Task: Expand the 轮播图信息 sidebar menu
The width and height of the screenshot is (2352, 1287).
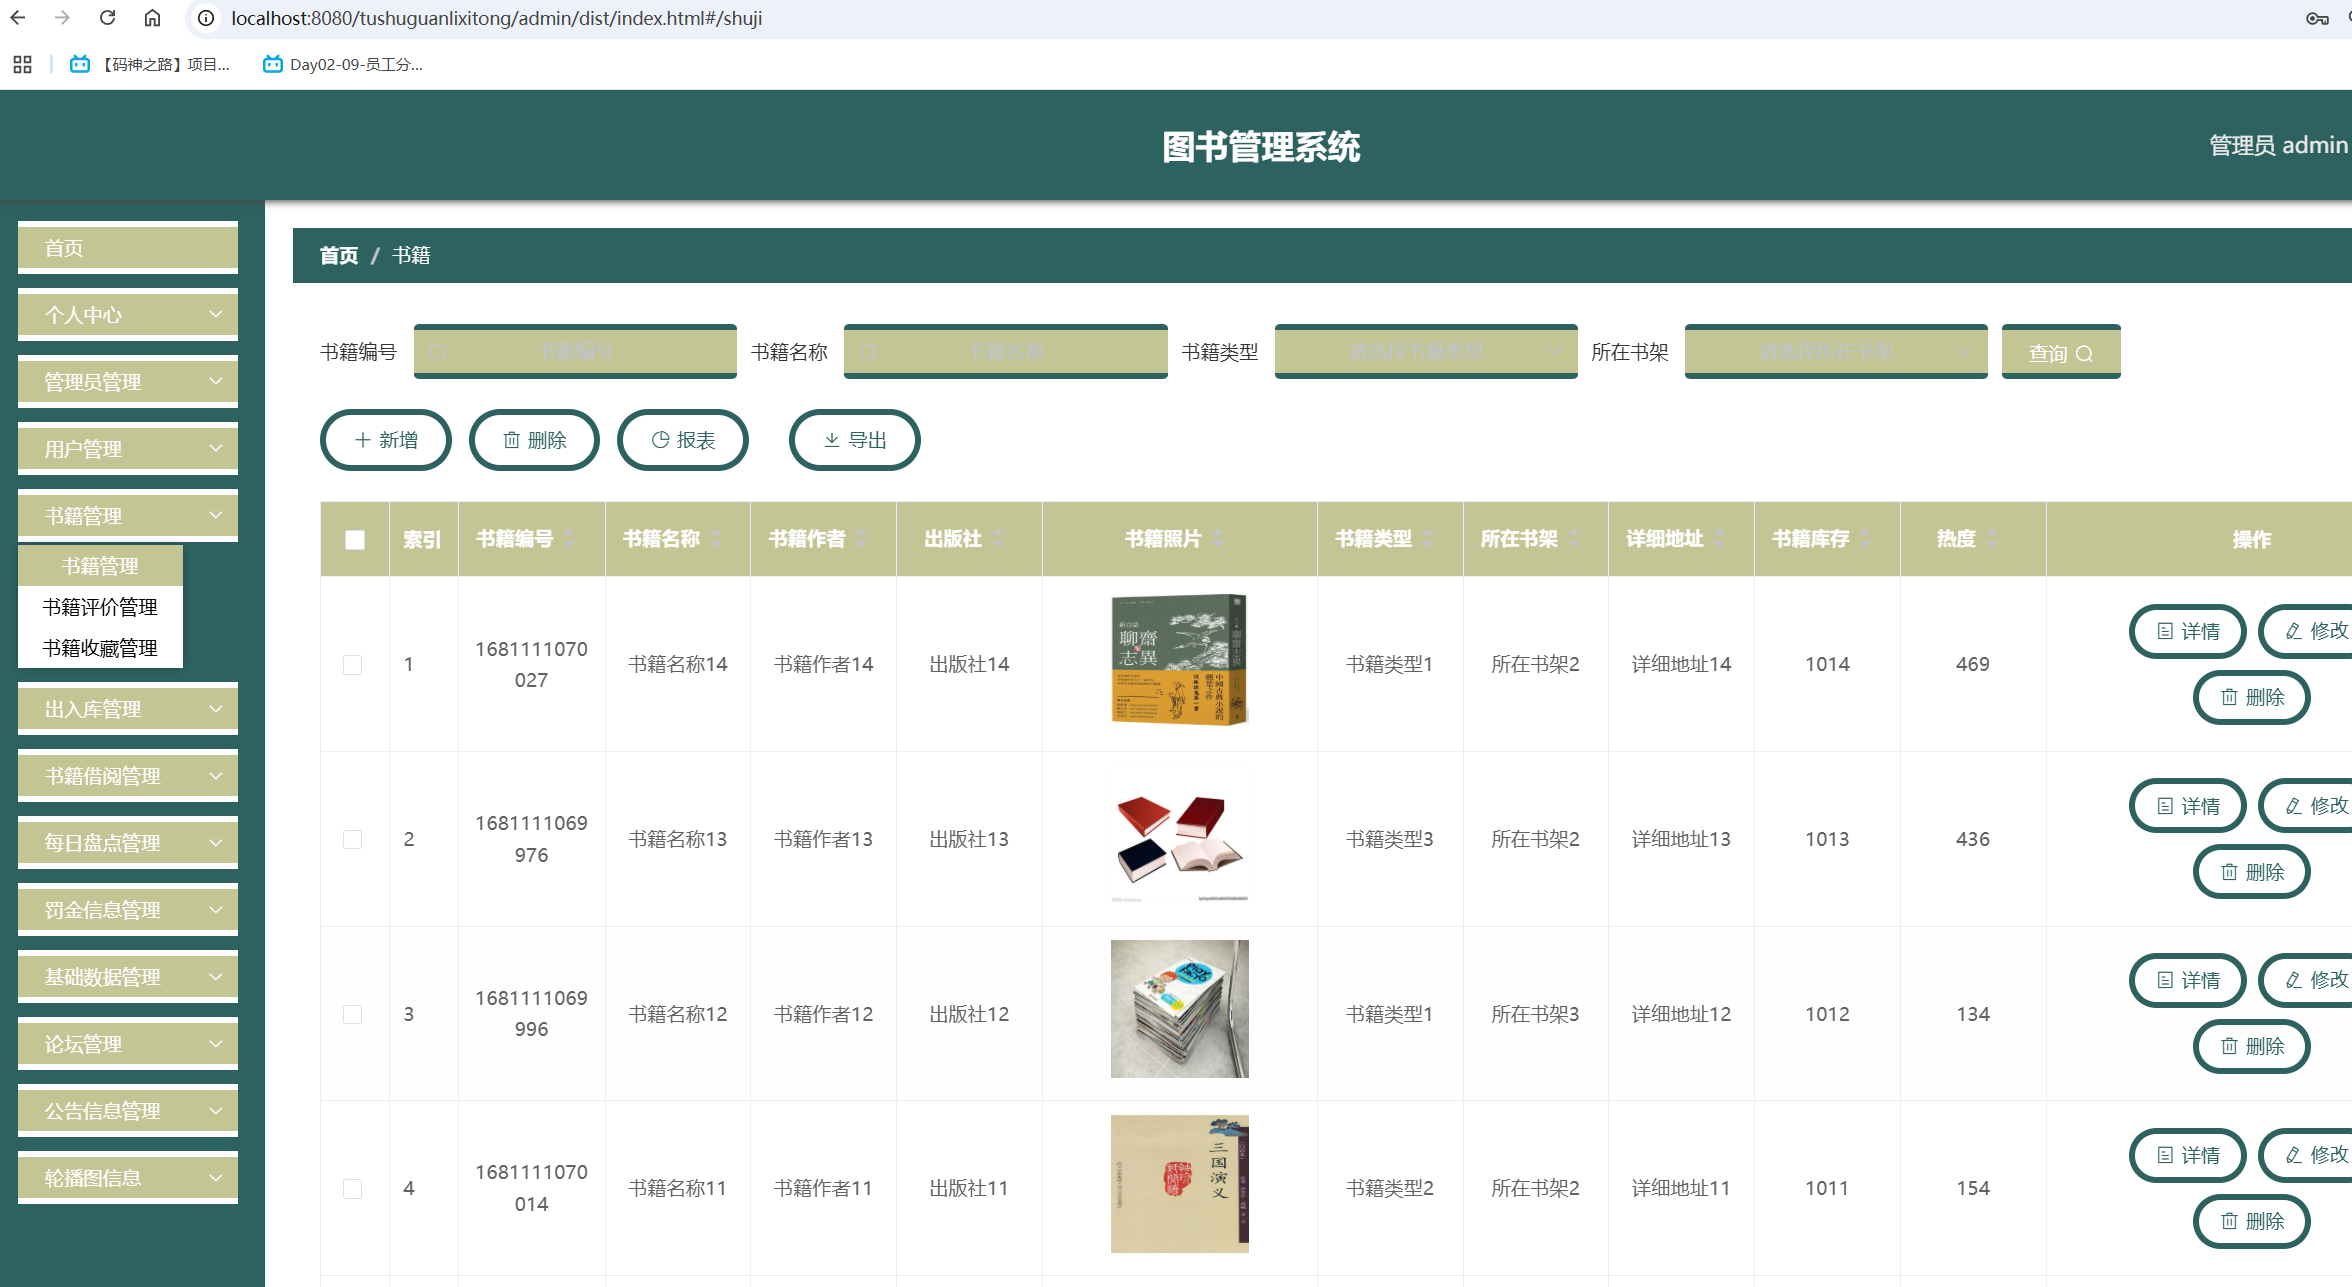Action: pyautogui.click(x=128, y=1177)
